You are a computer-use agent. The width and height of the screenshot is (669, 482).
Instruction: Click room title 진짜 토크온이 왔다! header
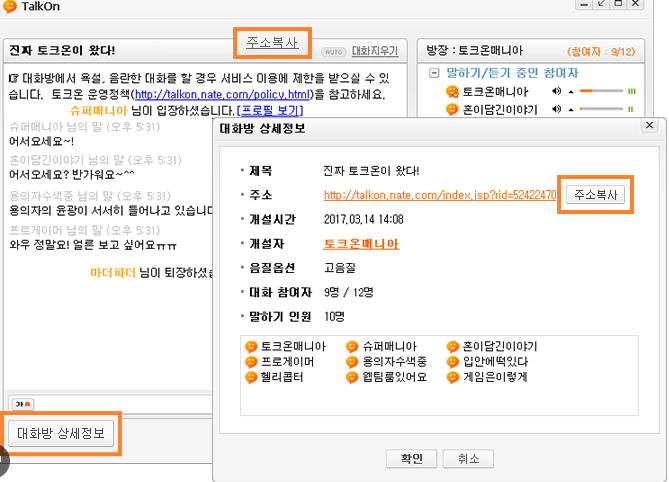coord(62,50)
